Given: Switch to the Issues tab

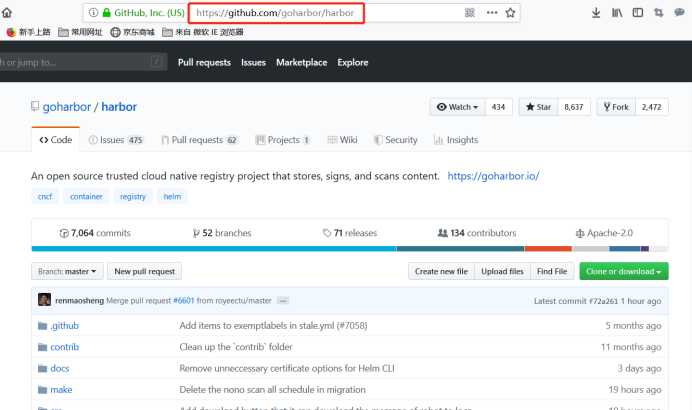Looking at the screenshot, I should [116, 140].
